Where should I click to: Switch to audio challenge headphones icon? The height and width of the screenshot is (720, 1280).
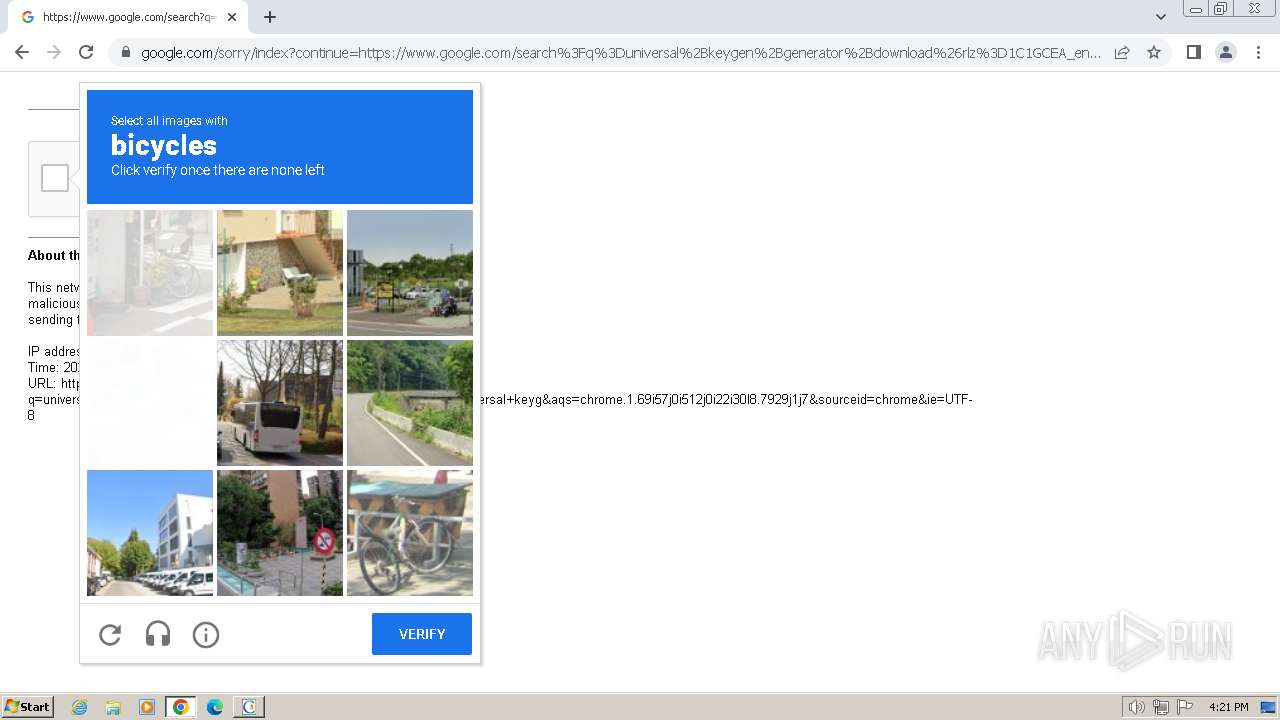click(x=158, y=634)
